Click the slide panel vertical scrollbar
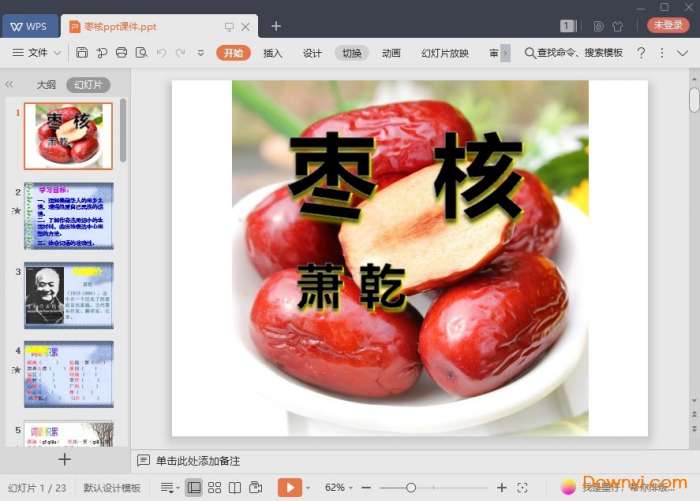Screen dimensions: 700x501 tap(123, 130)
